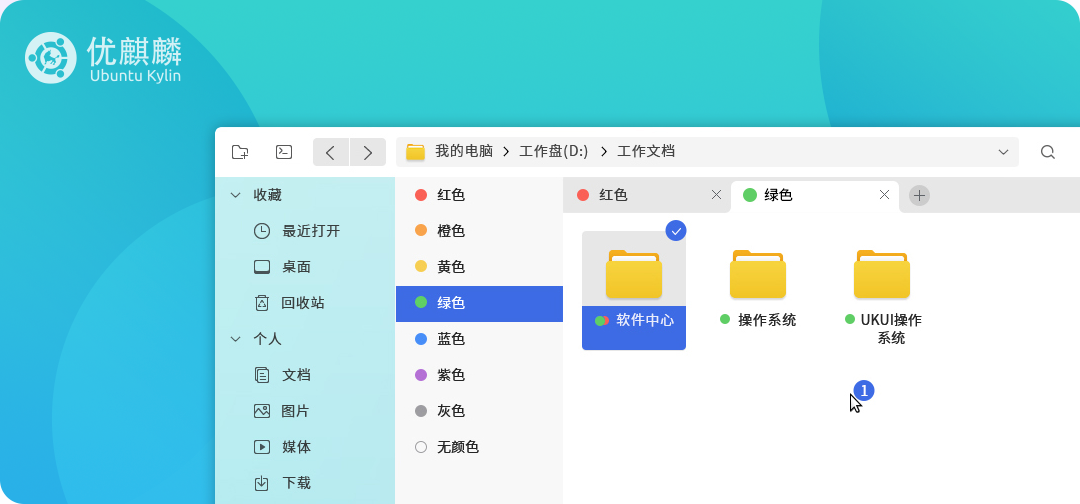This screenshot has width=1080, height=504.
Task: Select the 无颜色 no-color option
Action: 457,447
